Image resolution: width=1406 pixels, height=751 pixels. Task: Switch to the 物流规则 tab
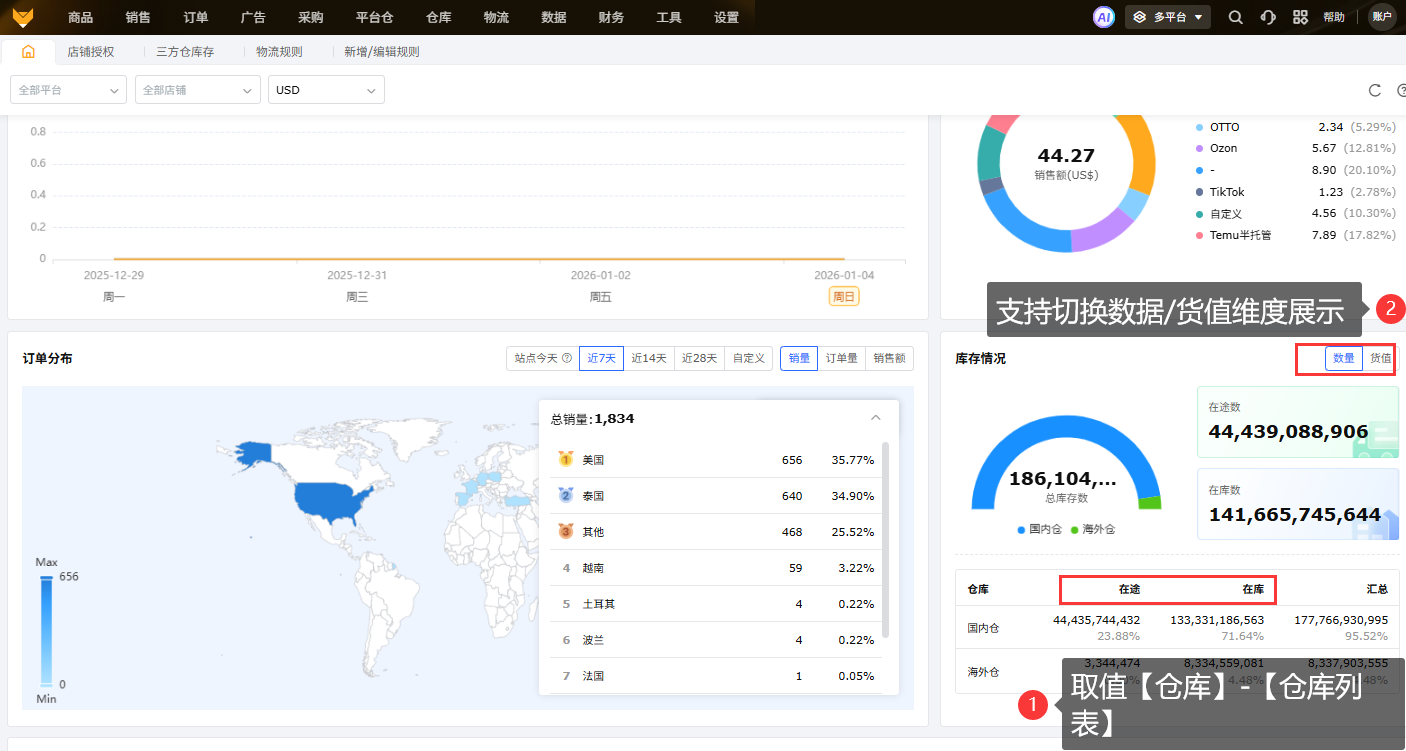279,51
